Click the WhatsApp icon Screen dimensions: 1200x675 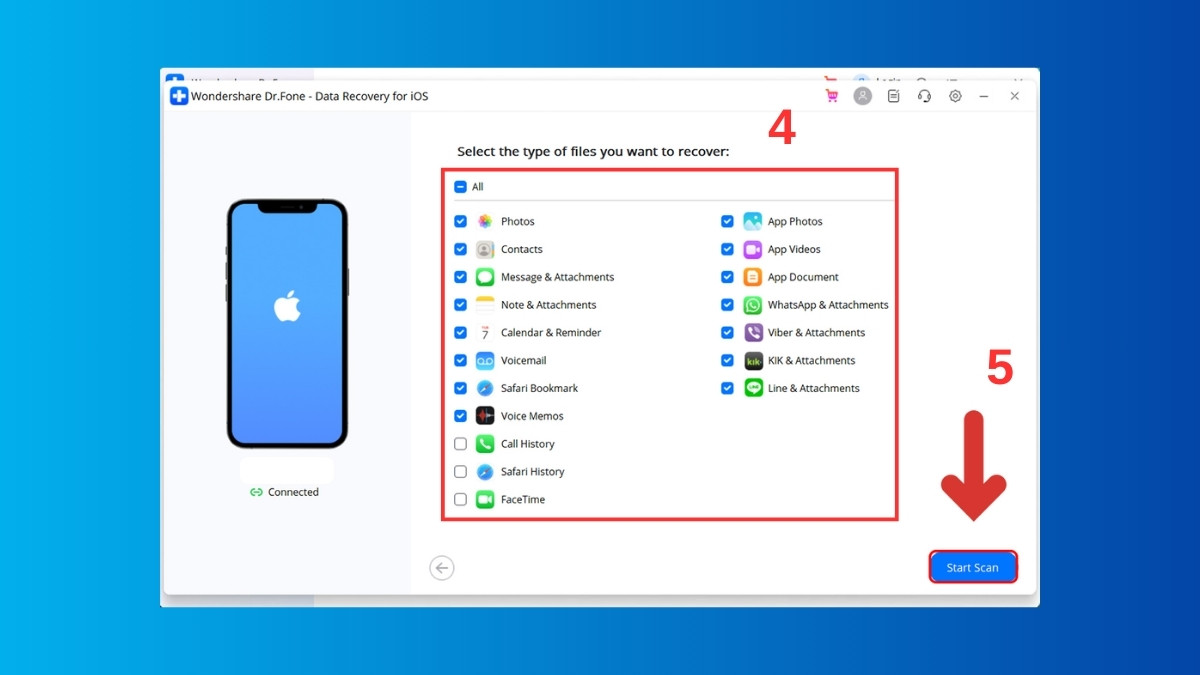(x=753, y=305)
